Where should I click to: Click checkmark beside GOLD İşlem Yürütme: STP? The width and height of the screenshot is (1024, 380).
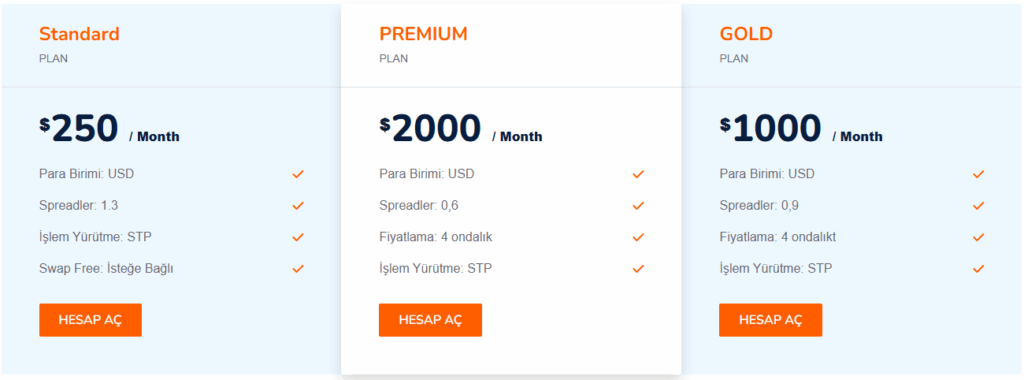(978, 268)
